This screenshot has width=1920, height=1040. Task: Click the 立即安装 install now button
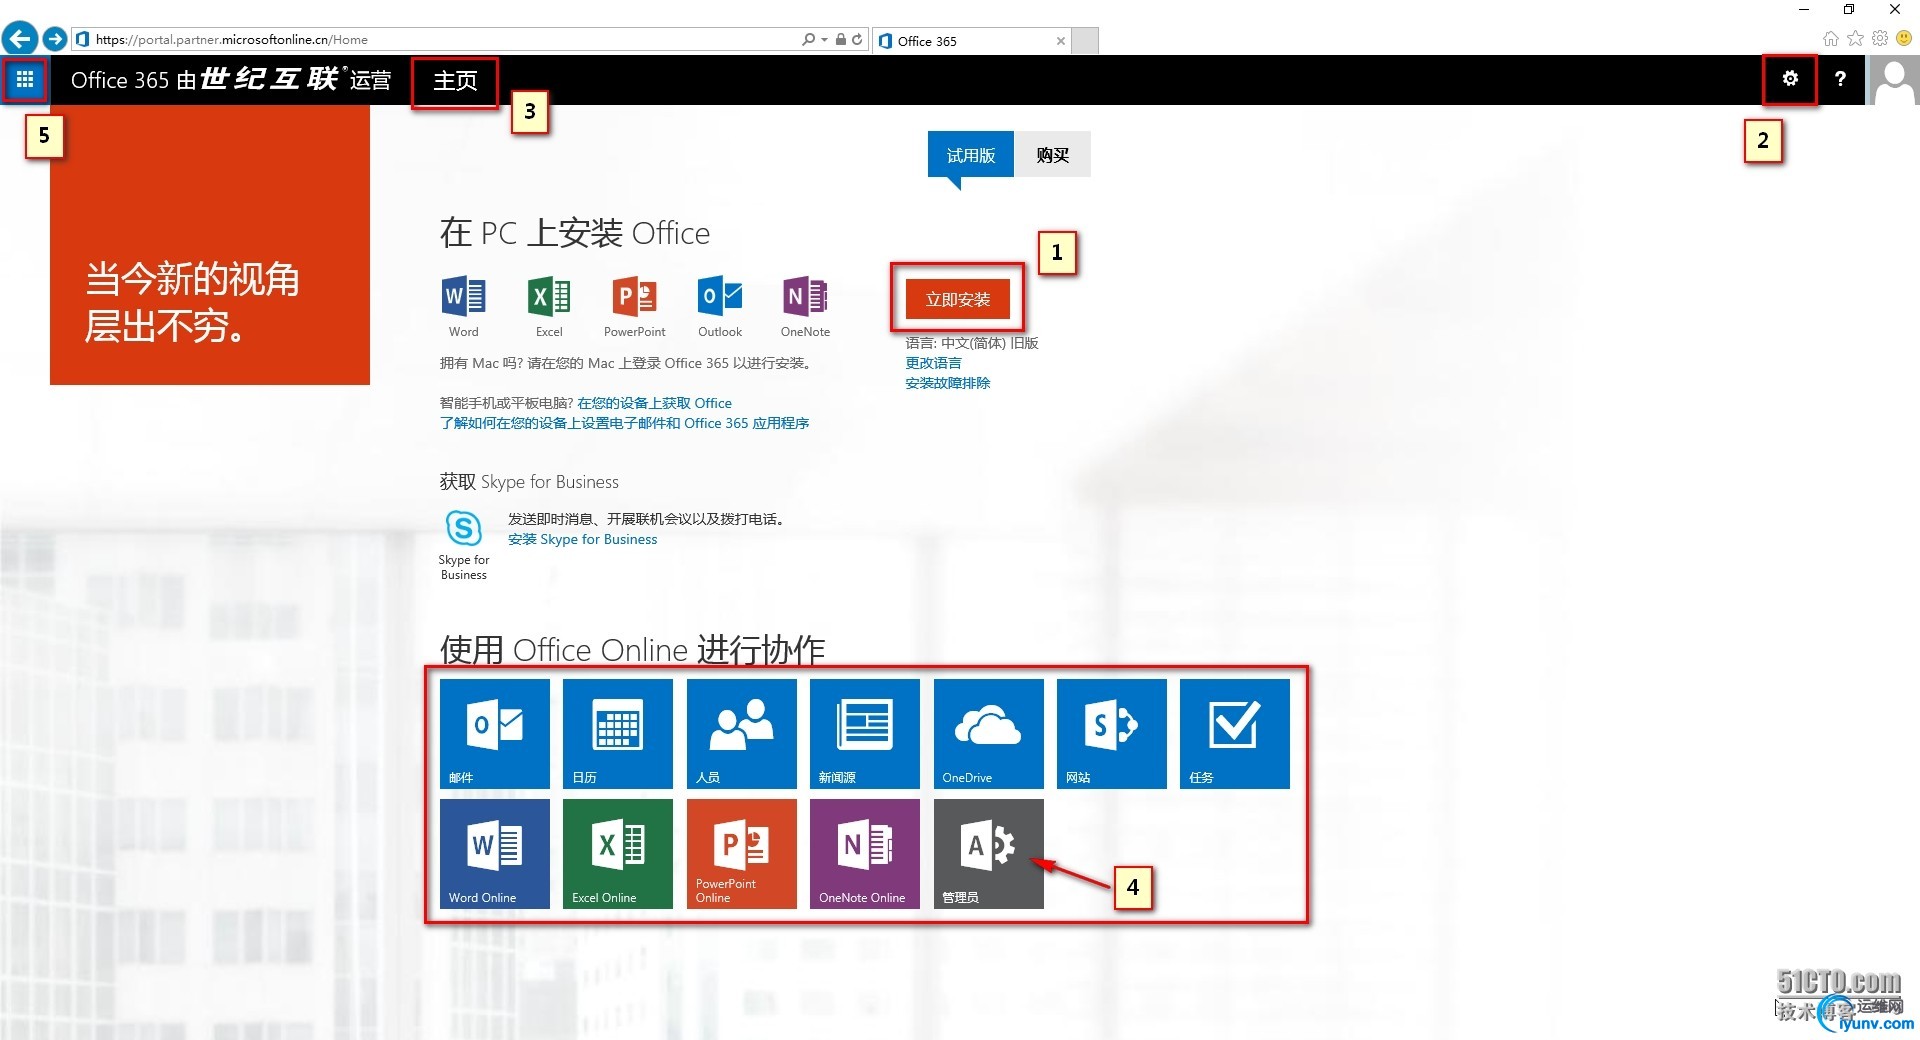pos(958,299)
